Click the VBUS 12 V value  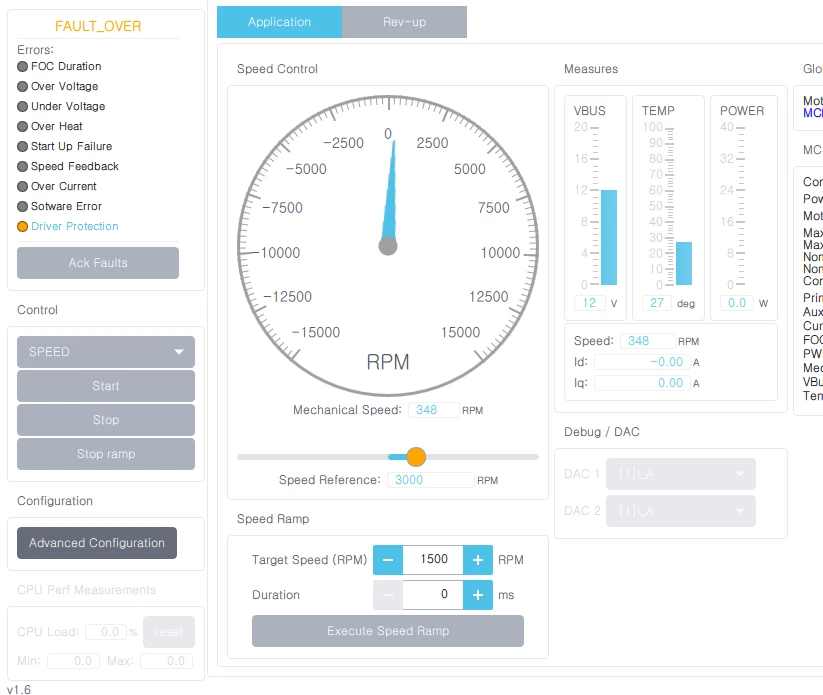coord(589,303)
